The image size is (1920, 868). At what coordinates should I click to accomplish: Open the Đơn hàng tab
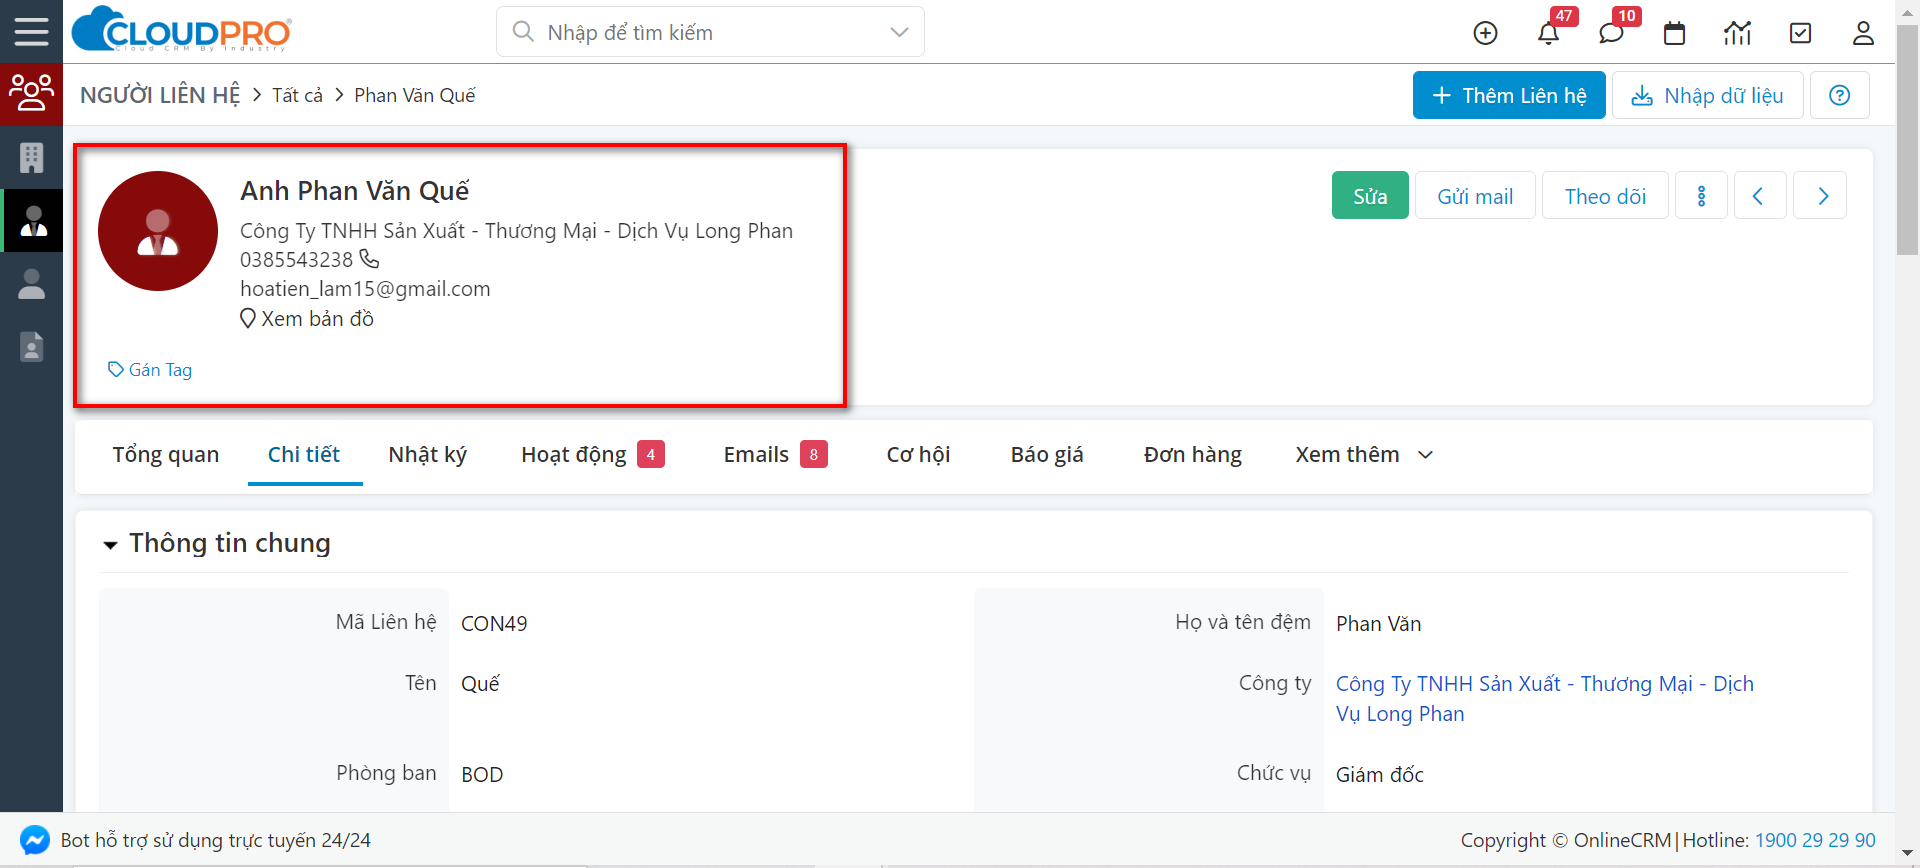[1192, 455]
